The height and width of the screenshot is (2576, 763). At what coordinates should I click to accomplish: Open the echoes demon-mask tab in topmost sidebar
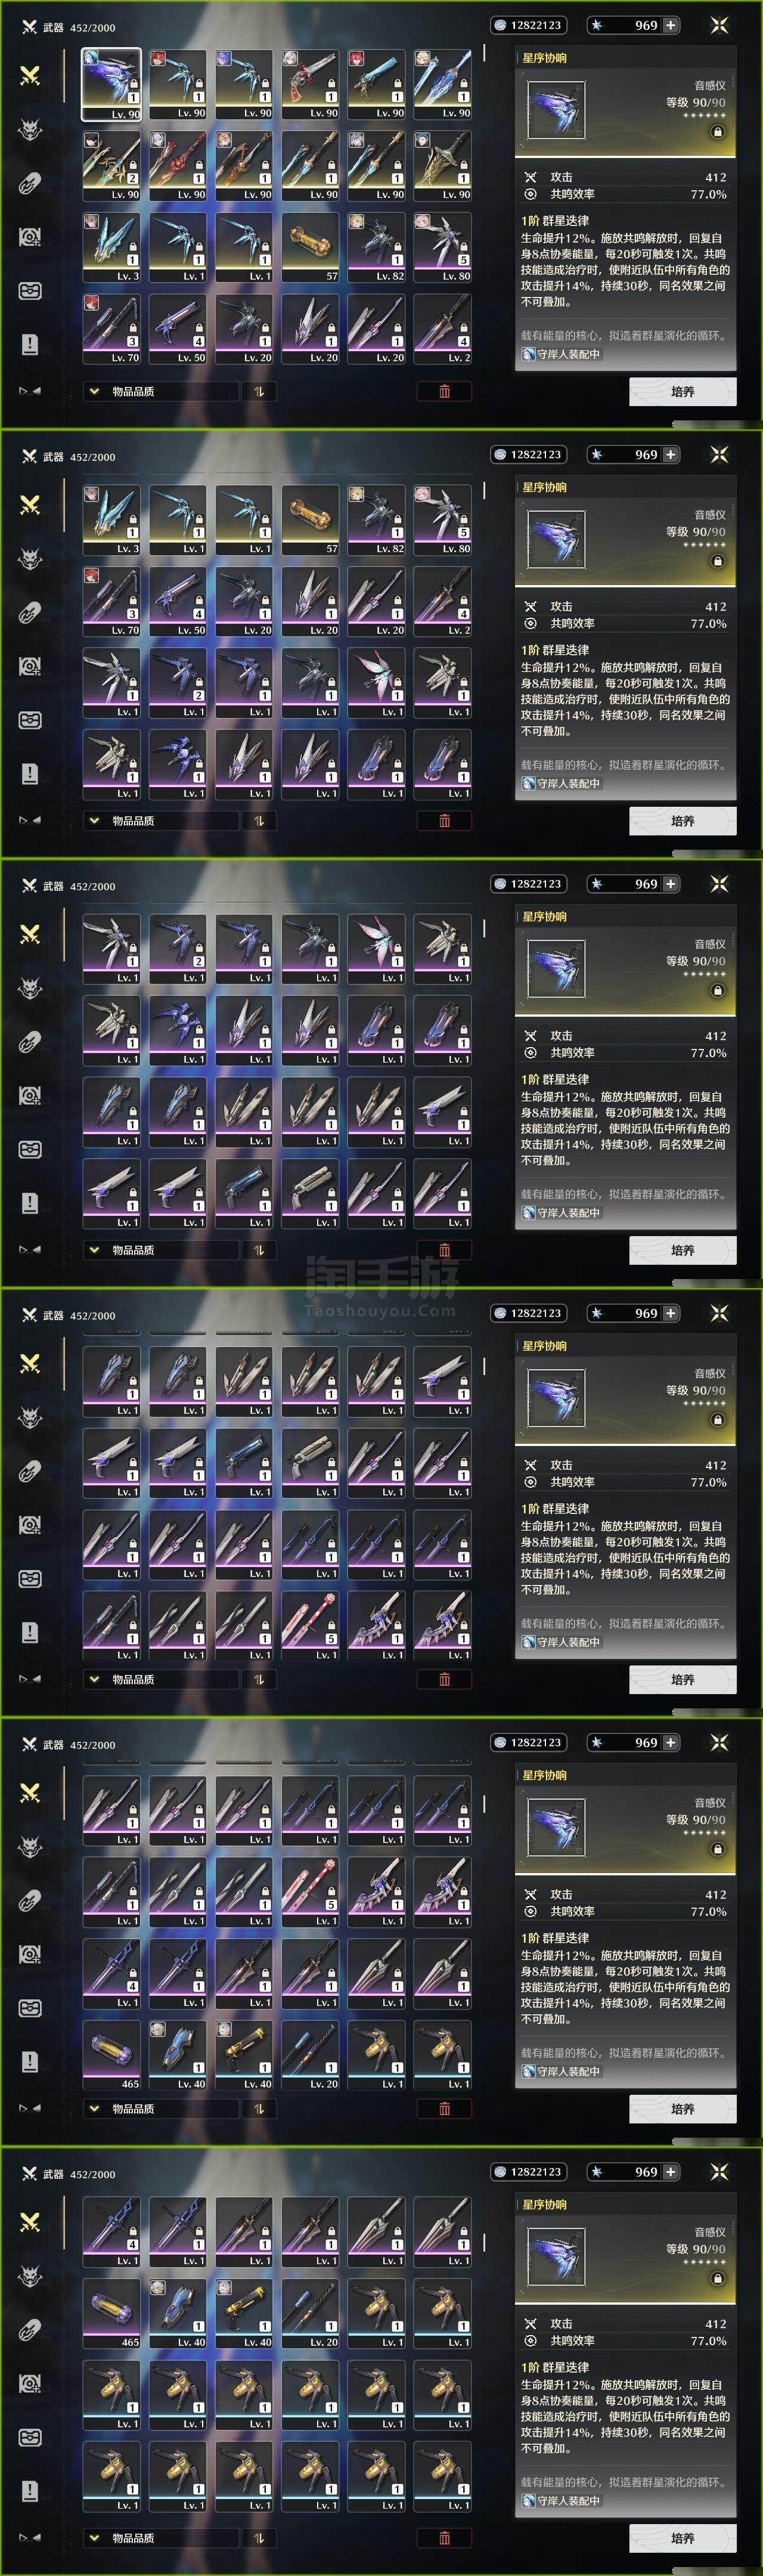click(x=30, y=129)
